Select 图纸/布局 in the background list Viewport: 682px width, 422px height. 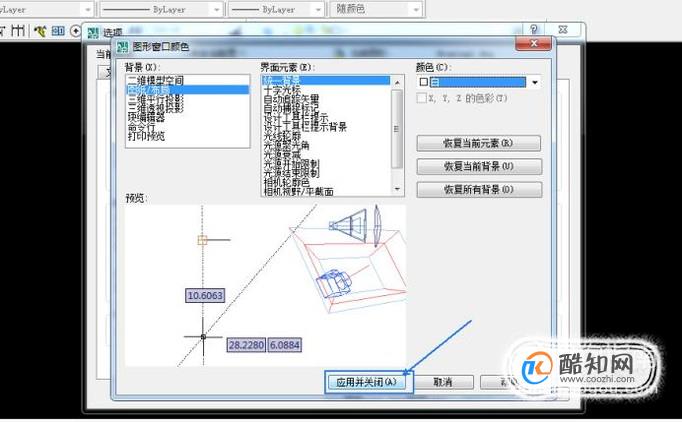(187, 90)
